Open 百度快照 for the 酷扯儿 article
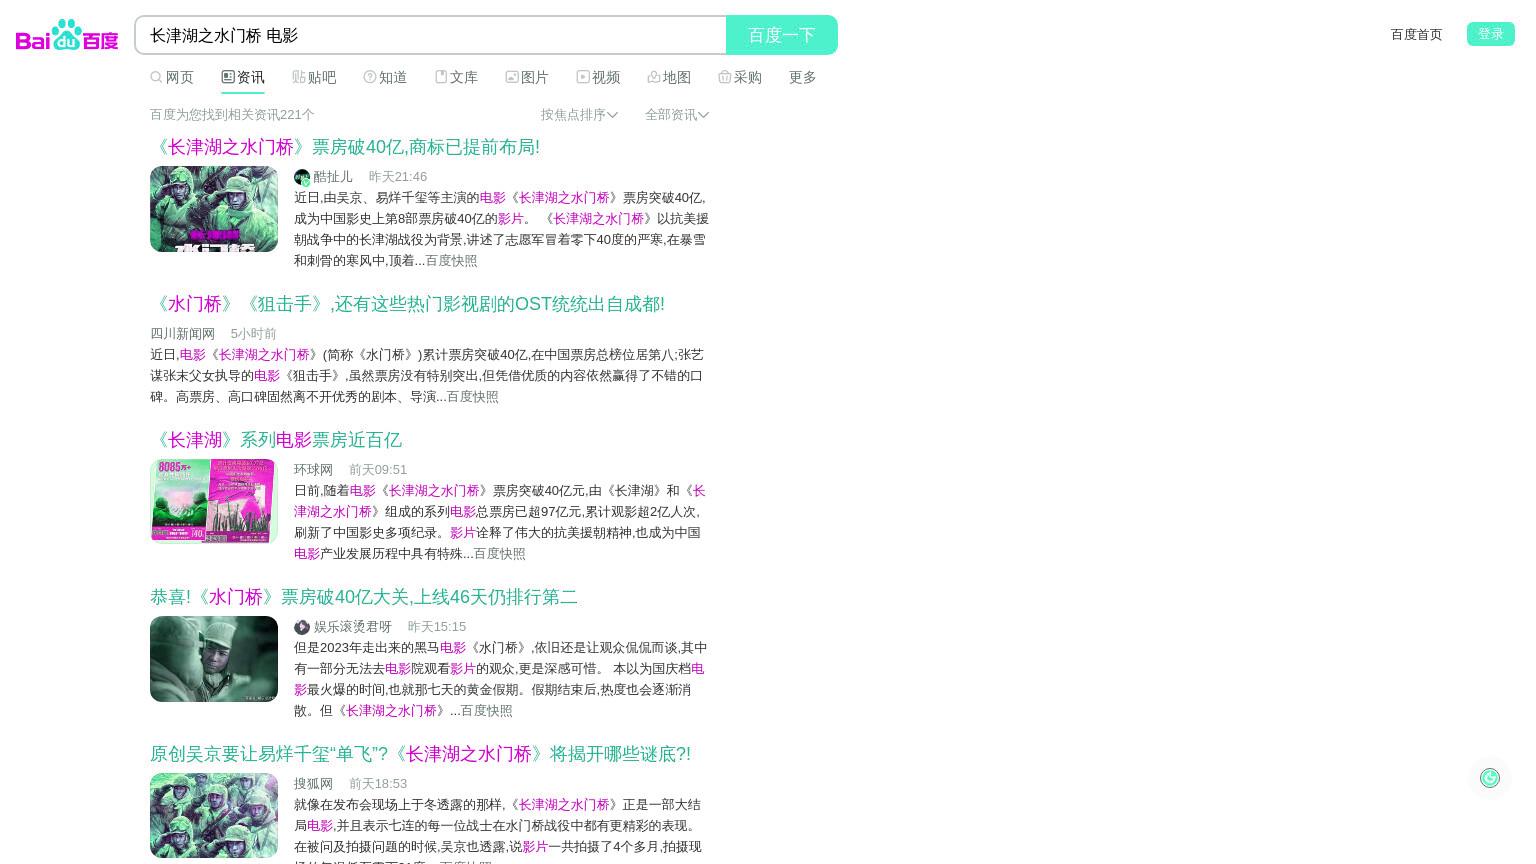Viewport: 1536px width, 864px height. point(452,260)
